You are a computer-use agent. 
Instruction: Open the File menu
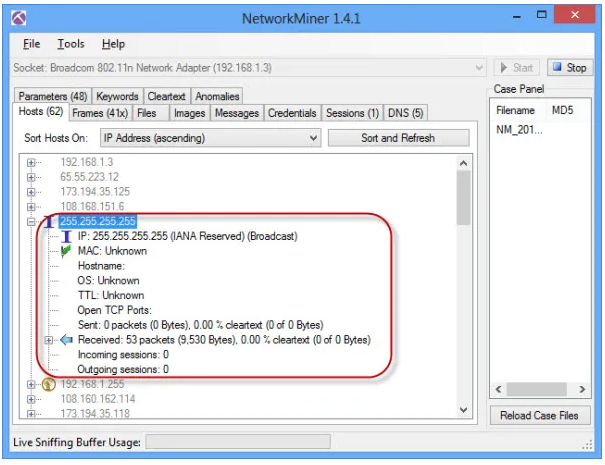(x=31, y=44)
